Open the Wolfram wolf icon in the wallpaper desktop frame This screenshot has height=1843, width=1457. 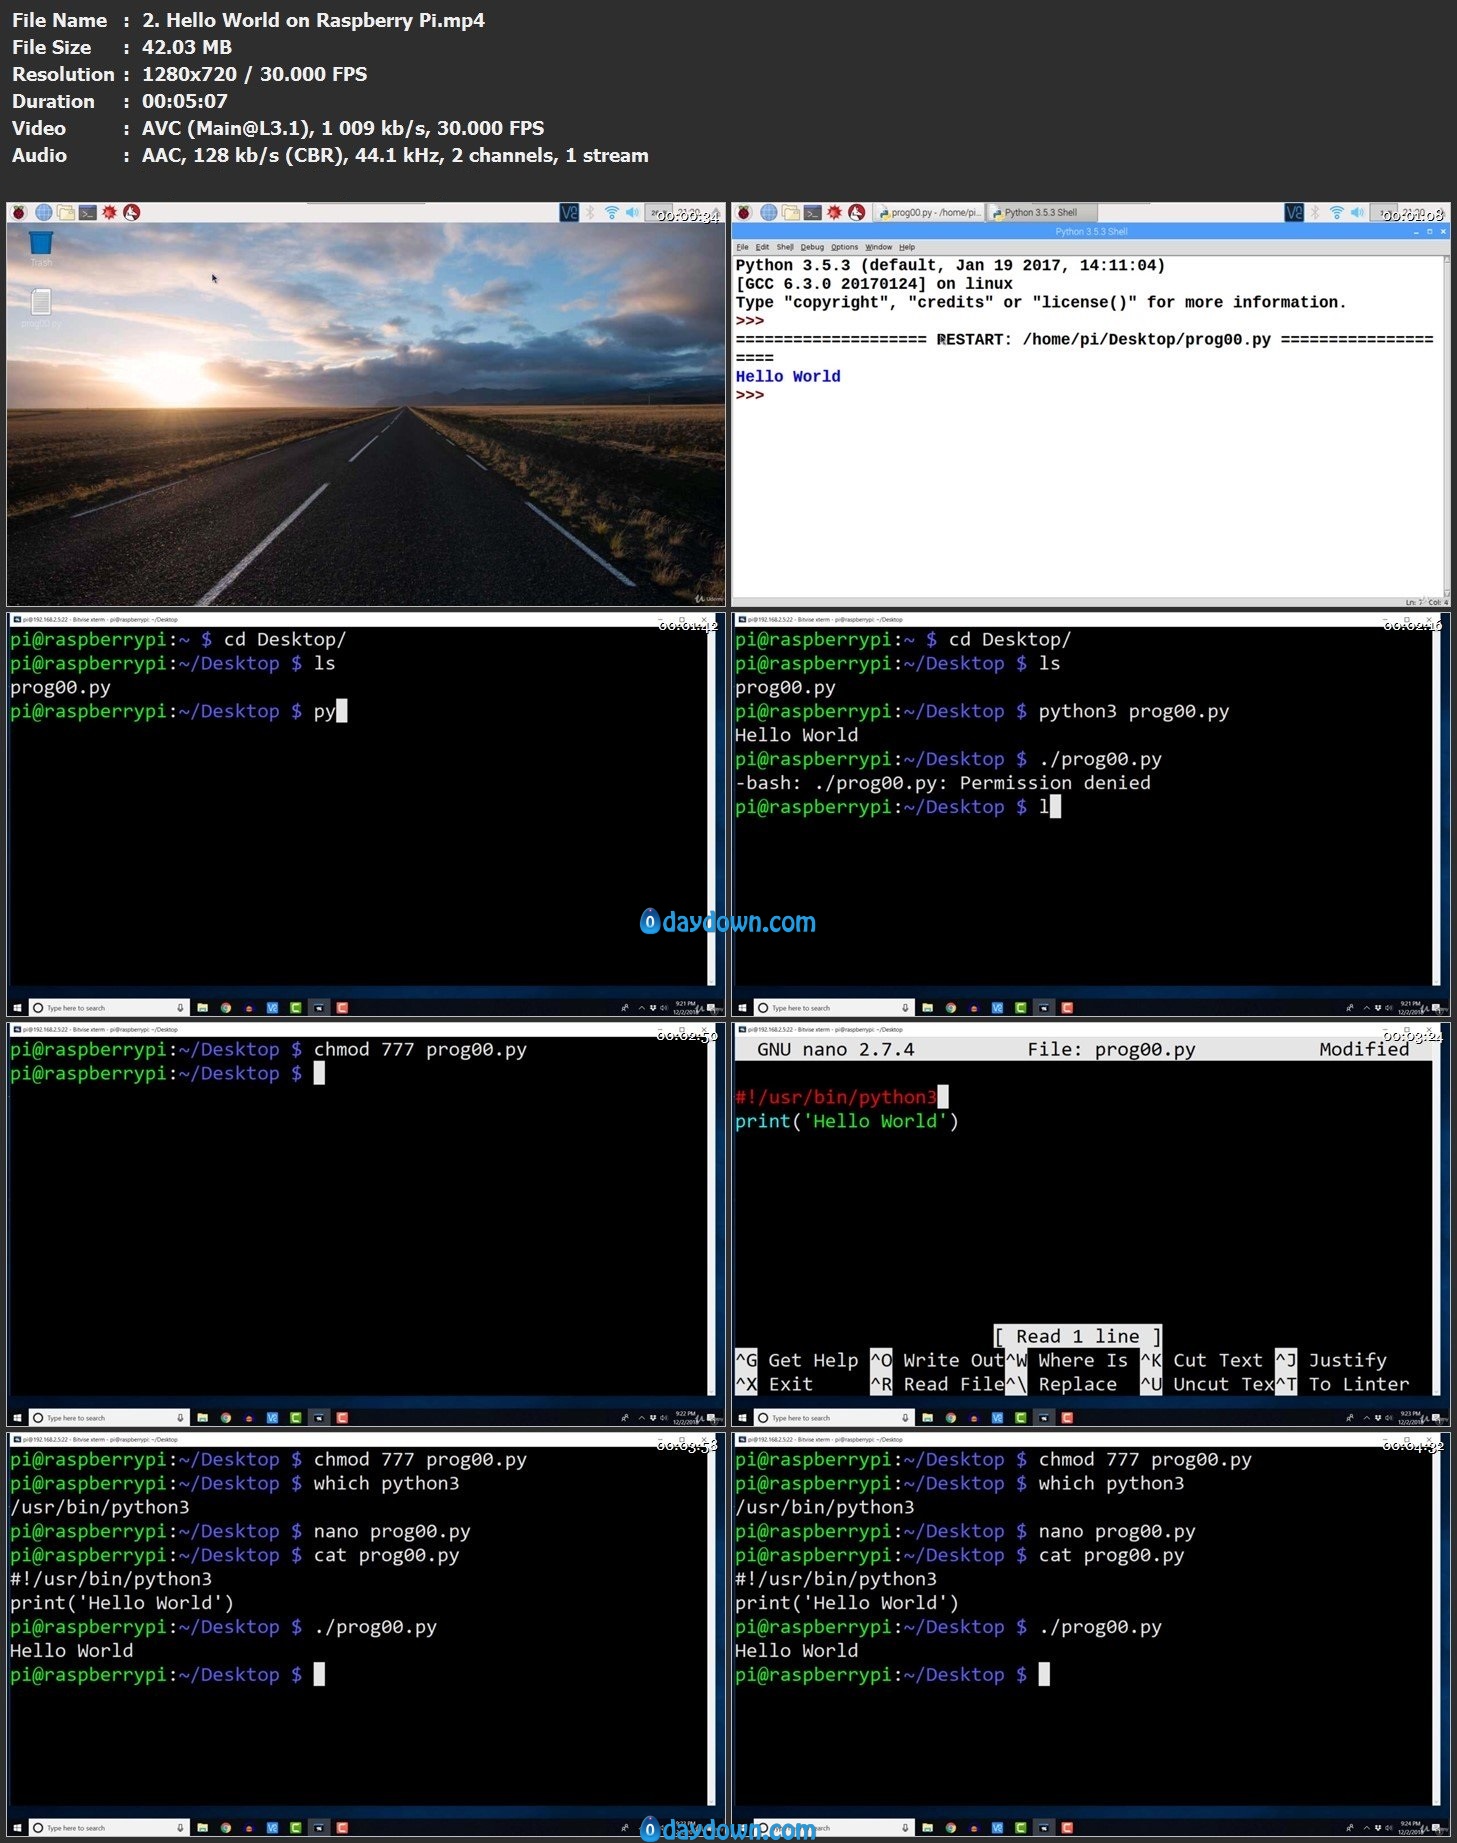[x=131, y=212]
